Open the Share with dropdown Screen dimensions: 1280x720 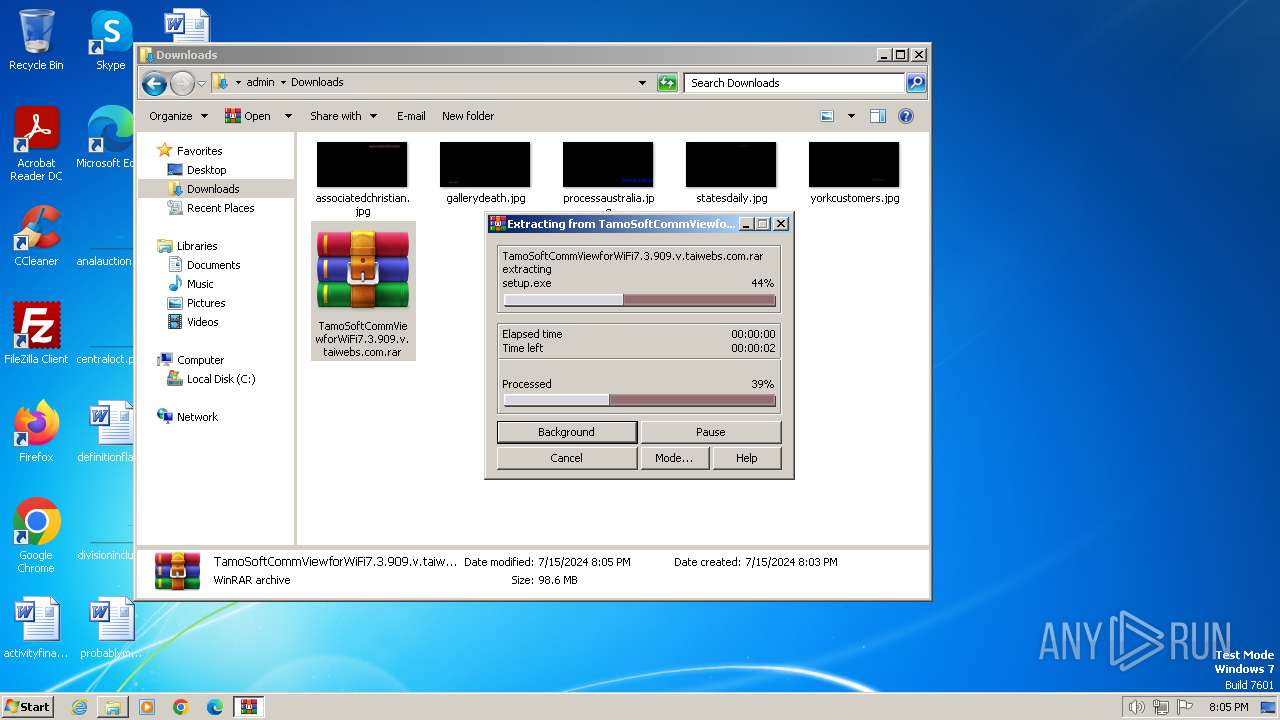pyautogui.click(x=343, y=116)
